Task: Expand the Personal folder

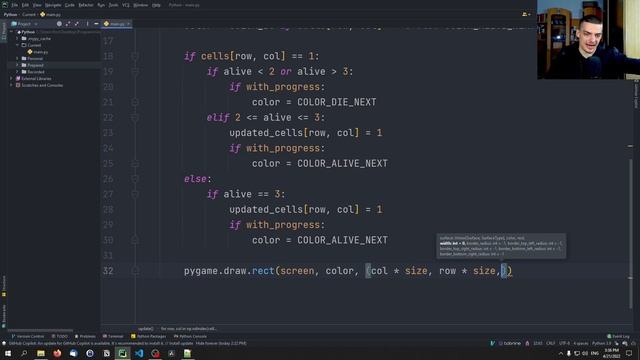Action: point(18,58)
